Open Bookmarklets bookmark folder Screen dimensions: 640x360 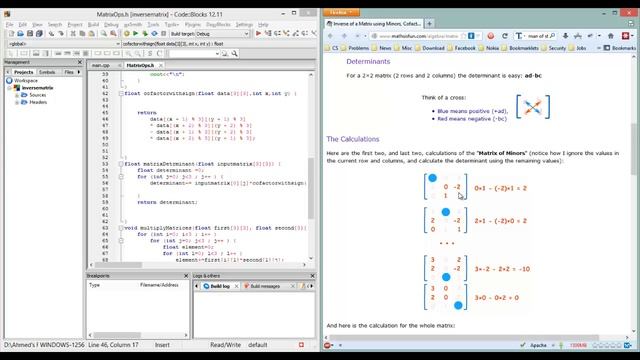520,48
